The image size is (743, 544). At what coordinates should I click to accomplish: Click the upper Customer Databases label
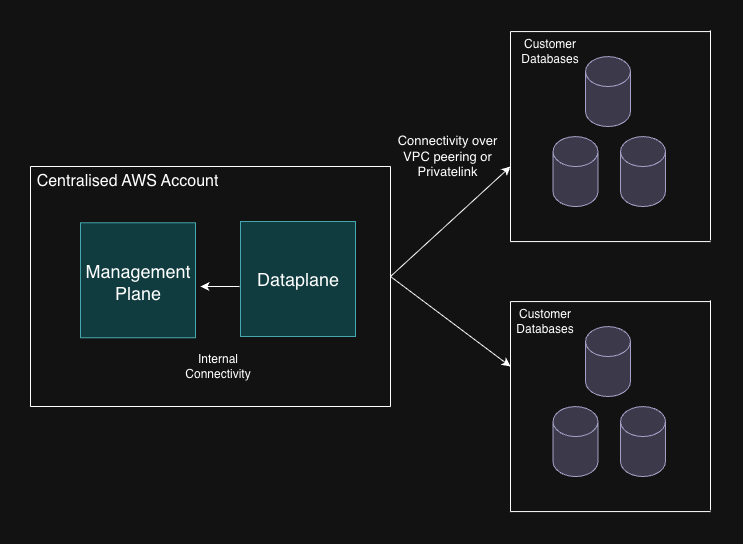tap(548, 51)
